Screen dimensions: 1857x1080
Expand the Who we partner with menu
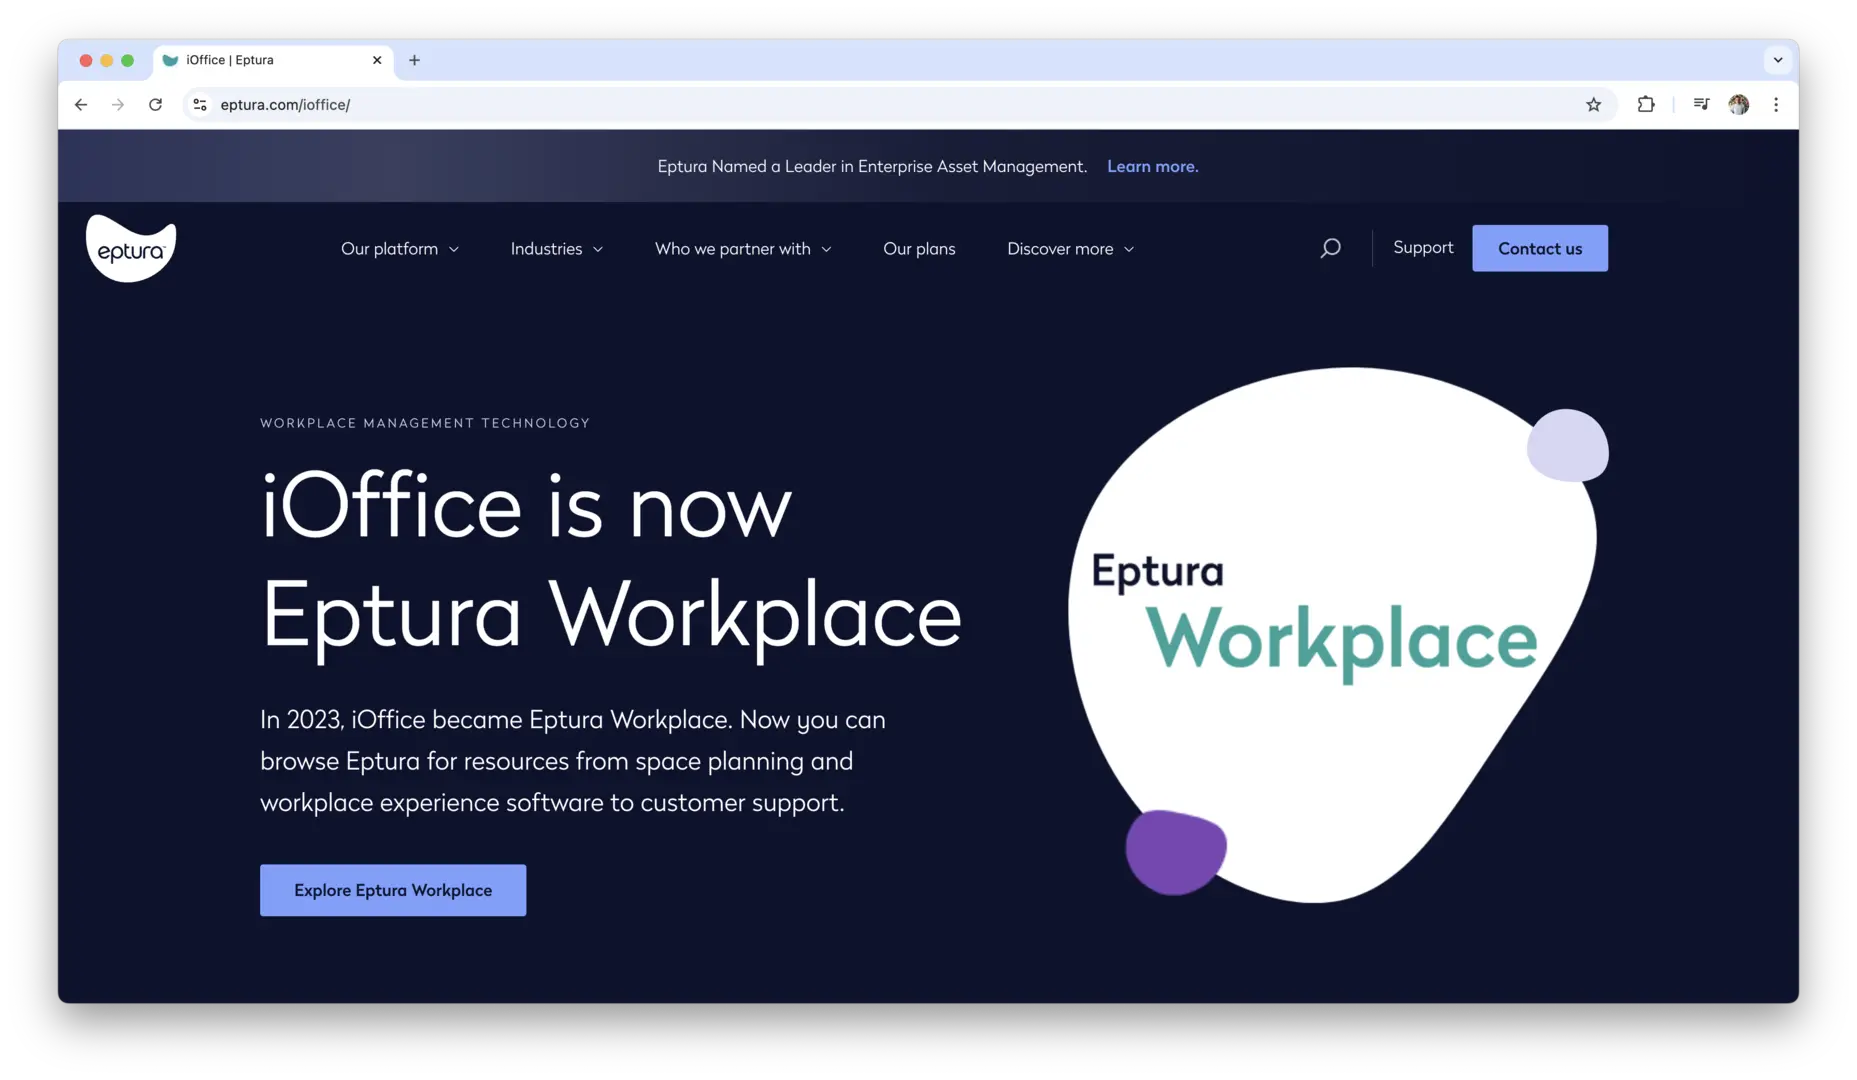(x=743, y=248)
